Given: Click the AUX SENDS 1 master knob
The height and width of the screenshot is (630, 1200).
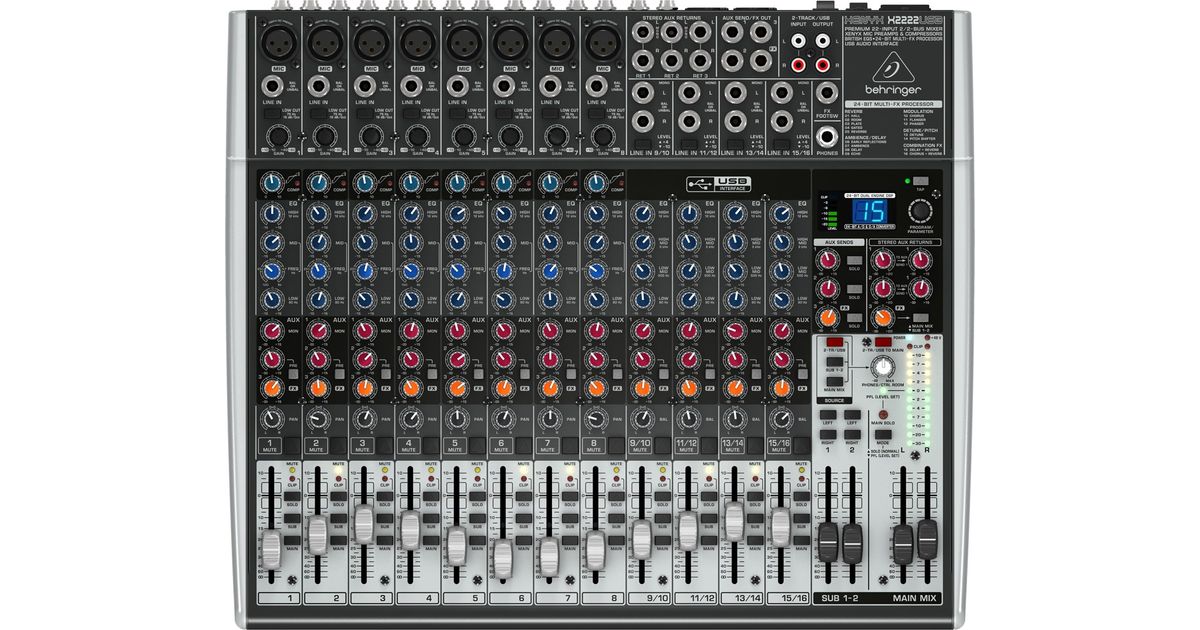Looking at the screenshot, I should (x=829, y=260).
